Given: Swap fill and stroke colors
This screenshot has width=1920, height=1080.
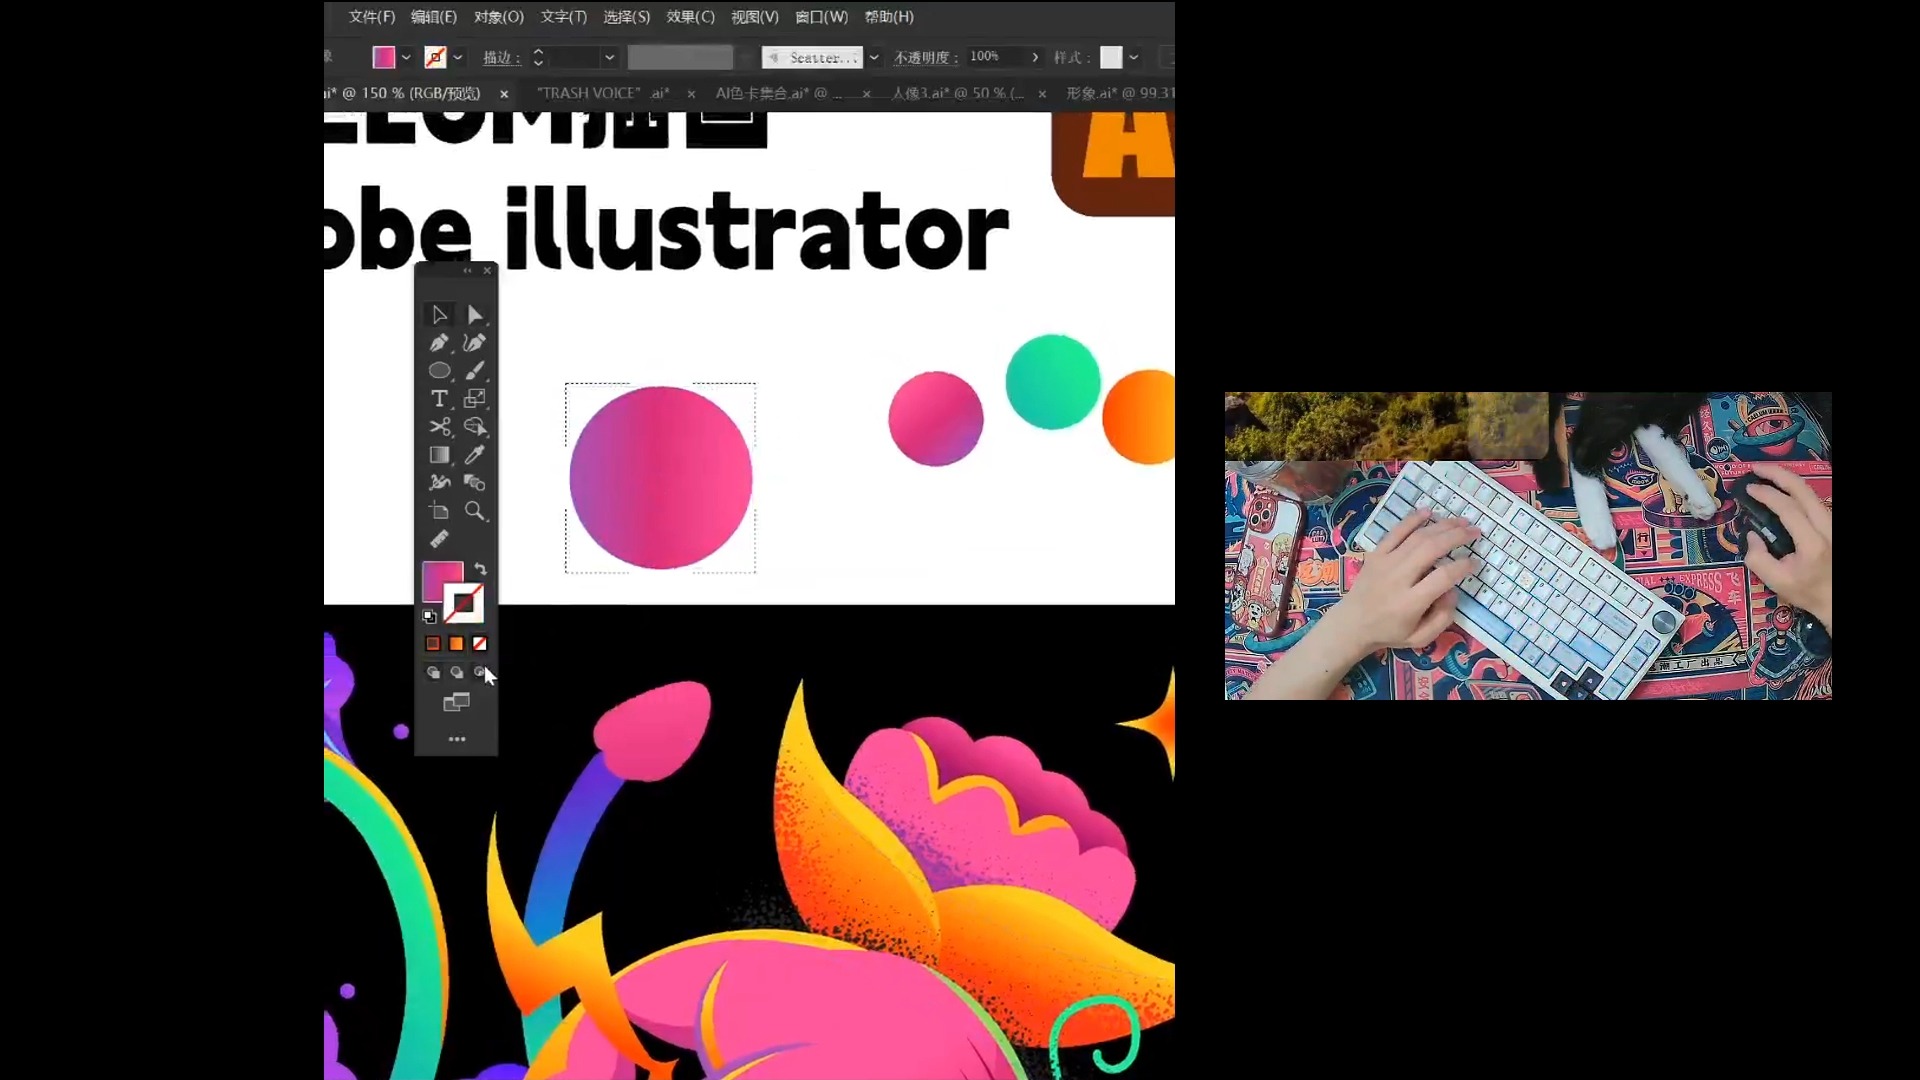Looking at the screenshot, I should pyautogui.click(x=481, y=569).
